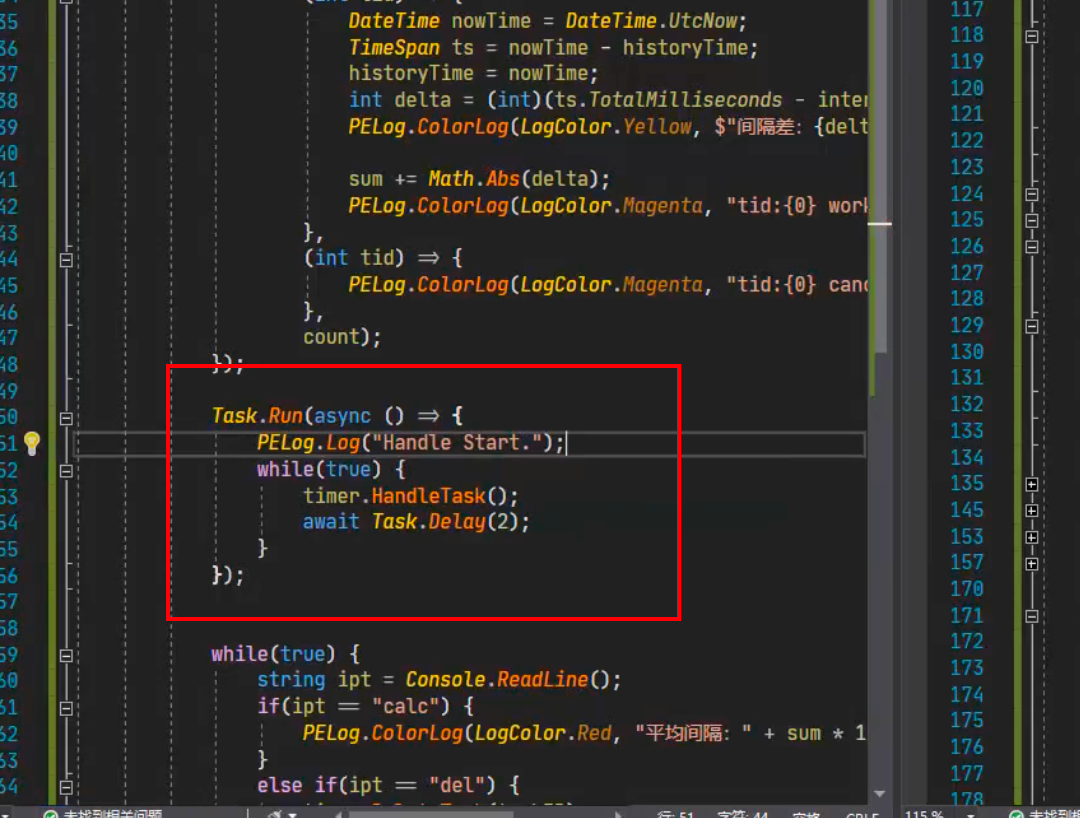Click the lightbulb quick actions icon

coord(32,443)
